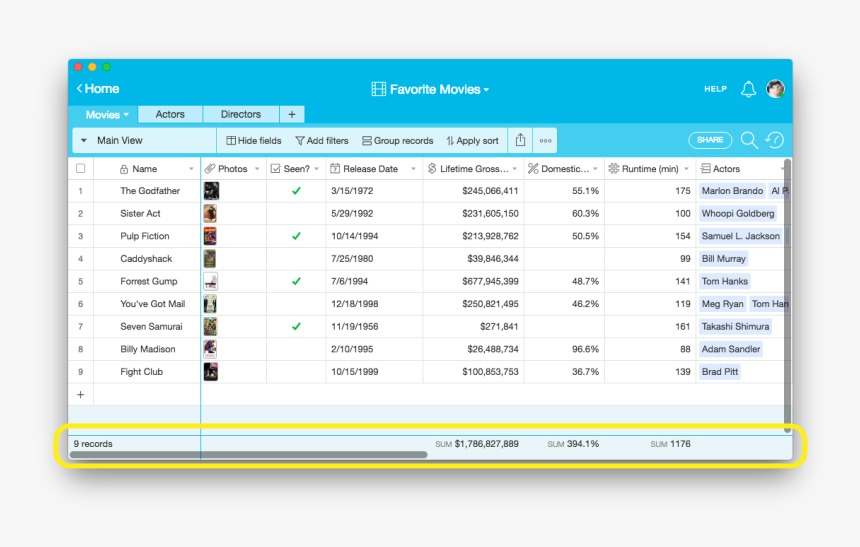Add a new table with plus tab
Image resolution: width=860 pixels, height=547 pixels.
(292, 114)
